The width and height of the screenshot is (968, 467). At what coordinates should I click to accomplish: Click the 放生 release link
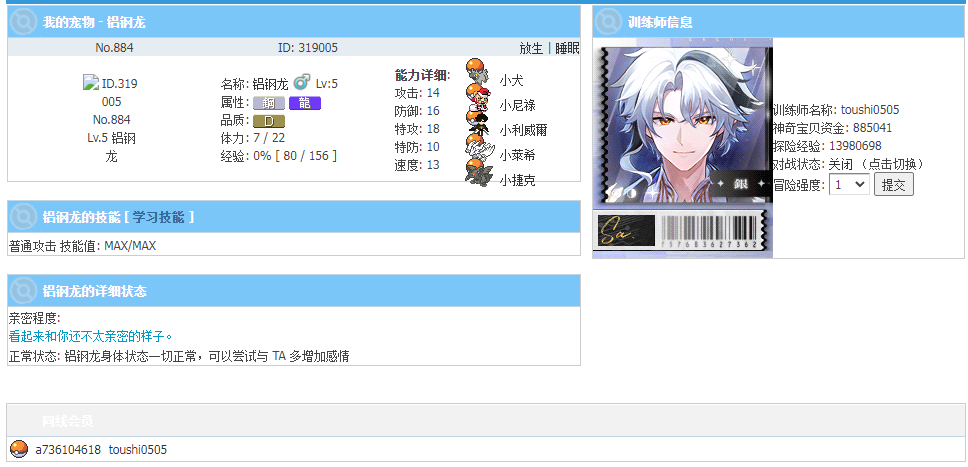[x=532, y=48]
